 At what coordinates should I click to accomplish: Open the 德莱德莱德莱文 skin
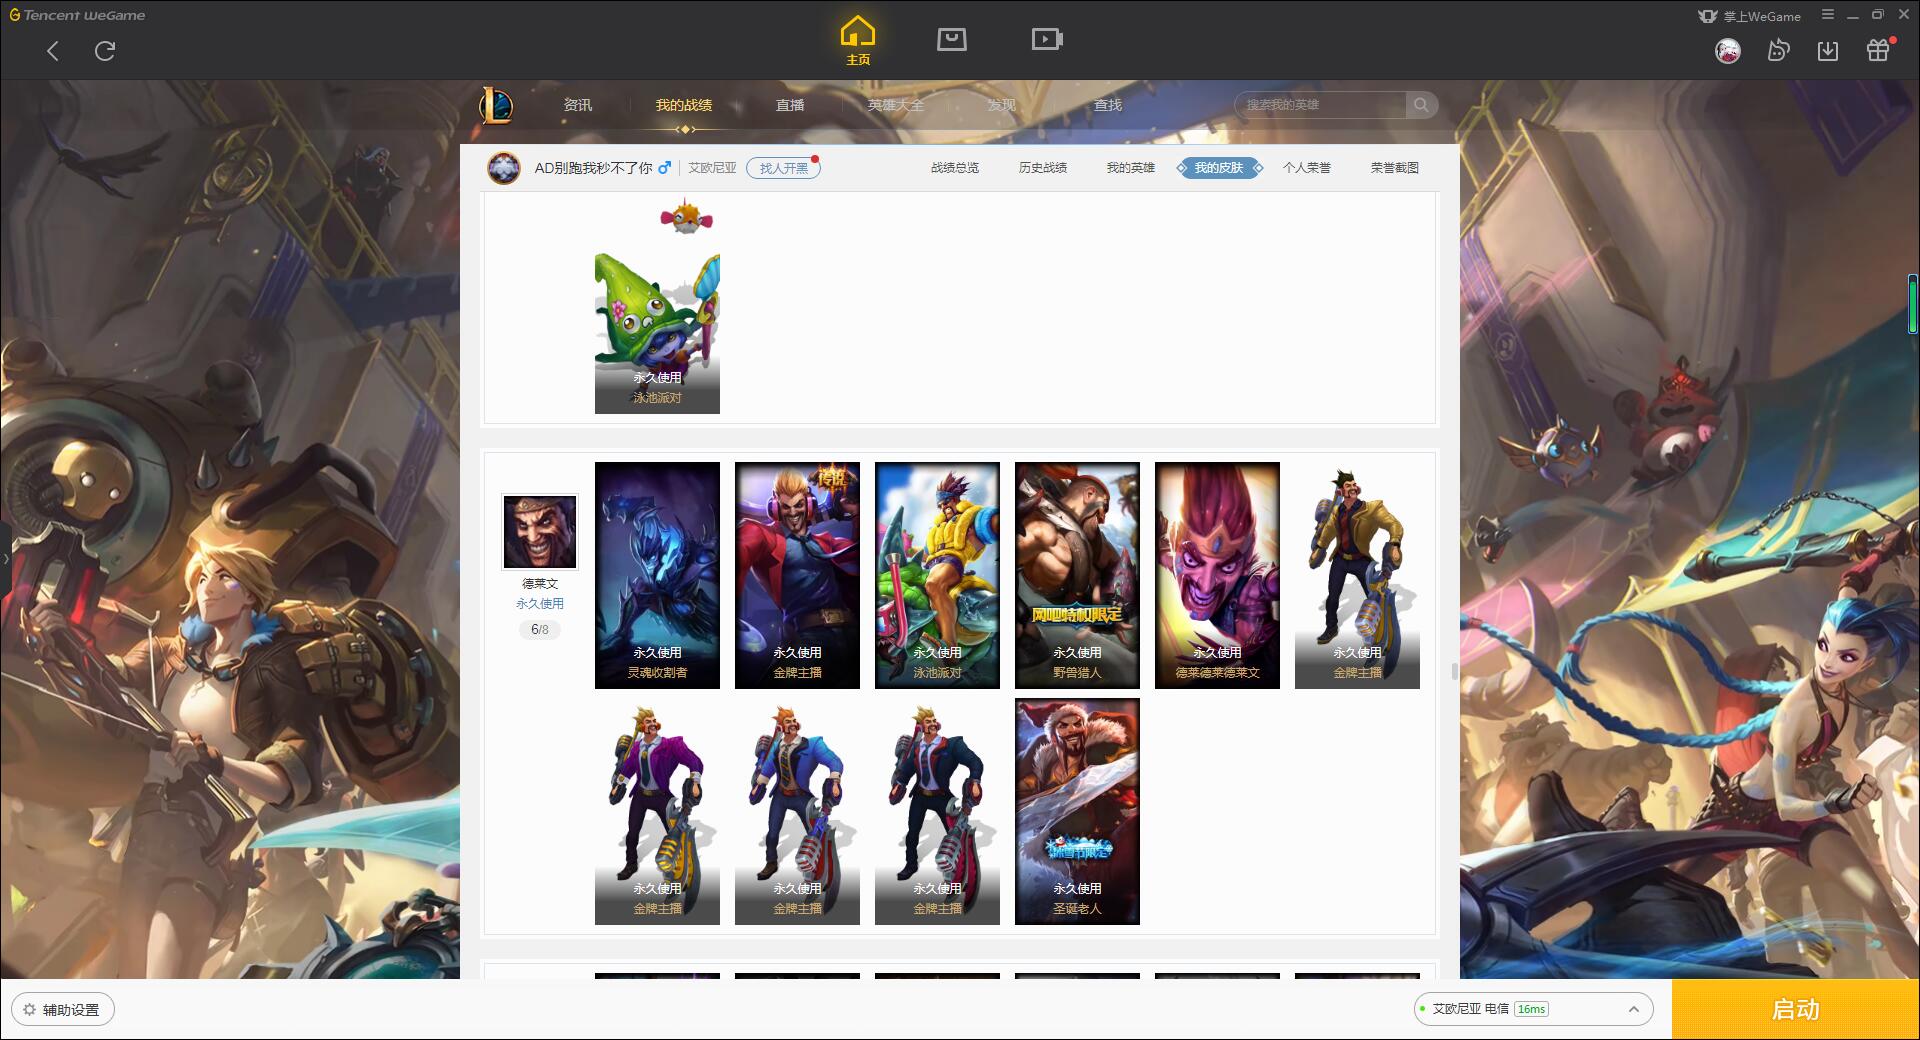[x=1217, y=575]
